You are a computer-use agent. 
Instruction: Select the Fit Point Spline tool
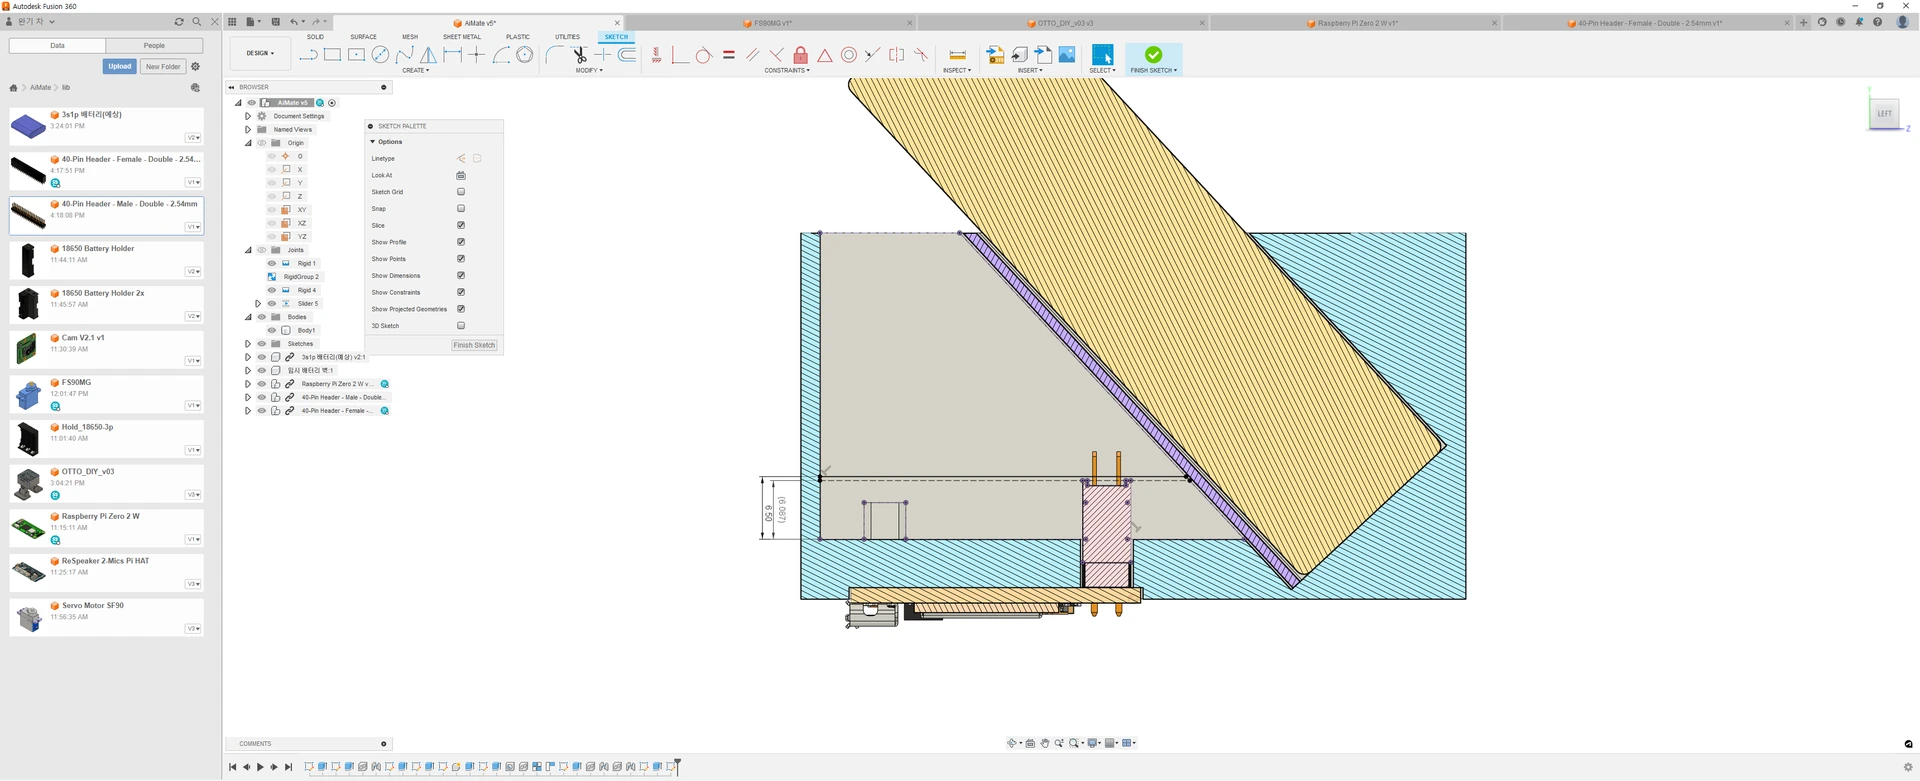pos(404,55)
